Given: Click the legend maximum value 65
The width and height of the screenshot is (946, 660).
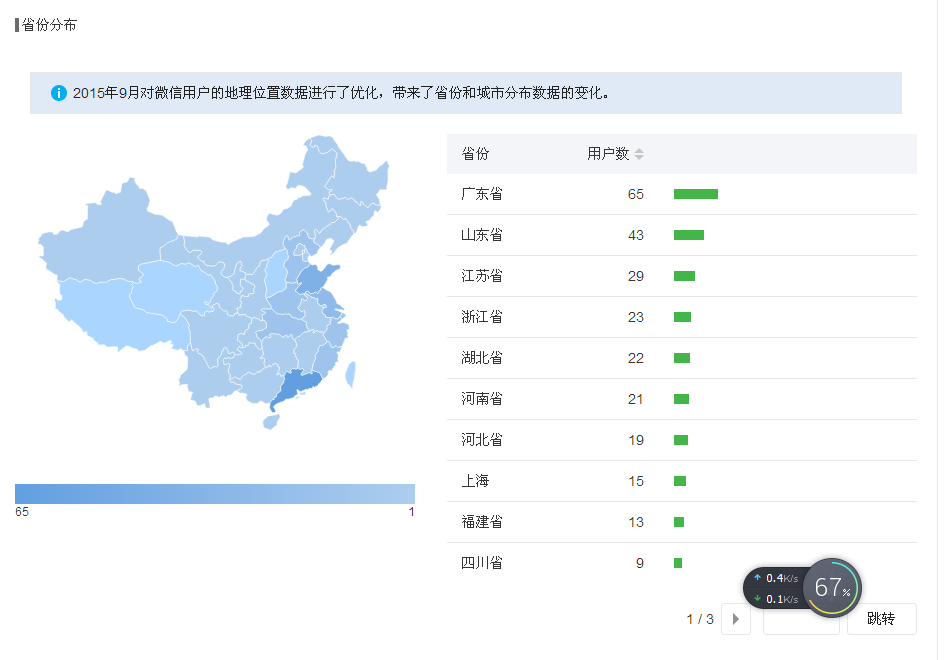Looking at the screenshot, I should 22,512.
